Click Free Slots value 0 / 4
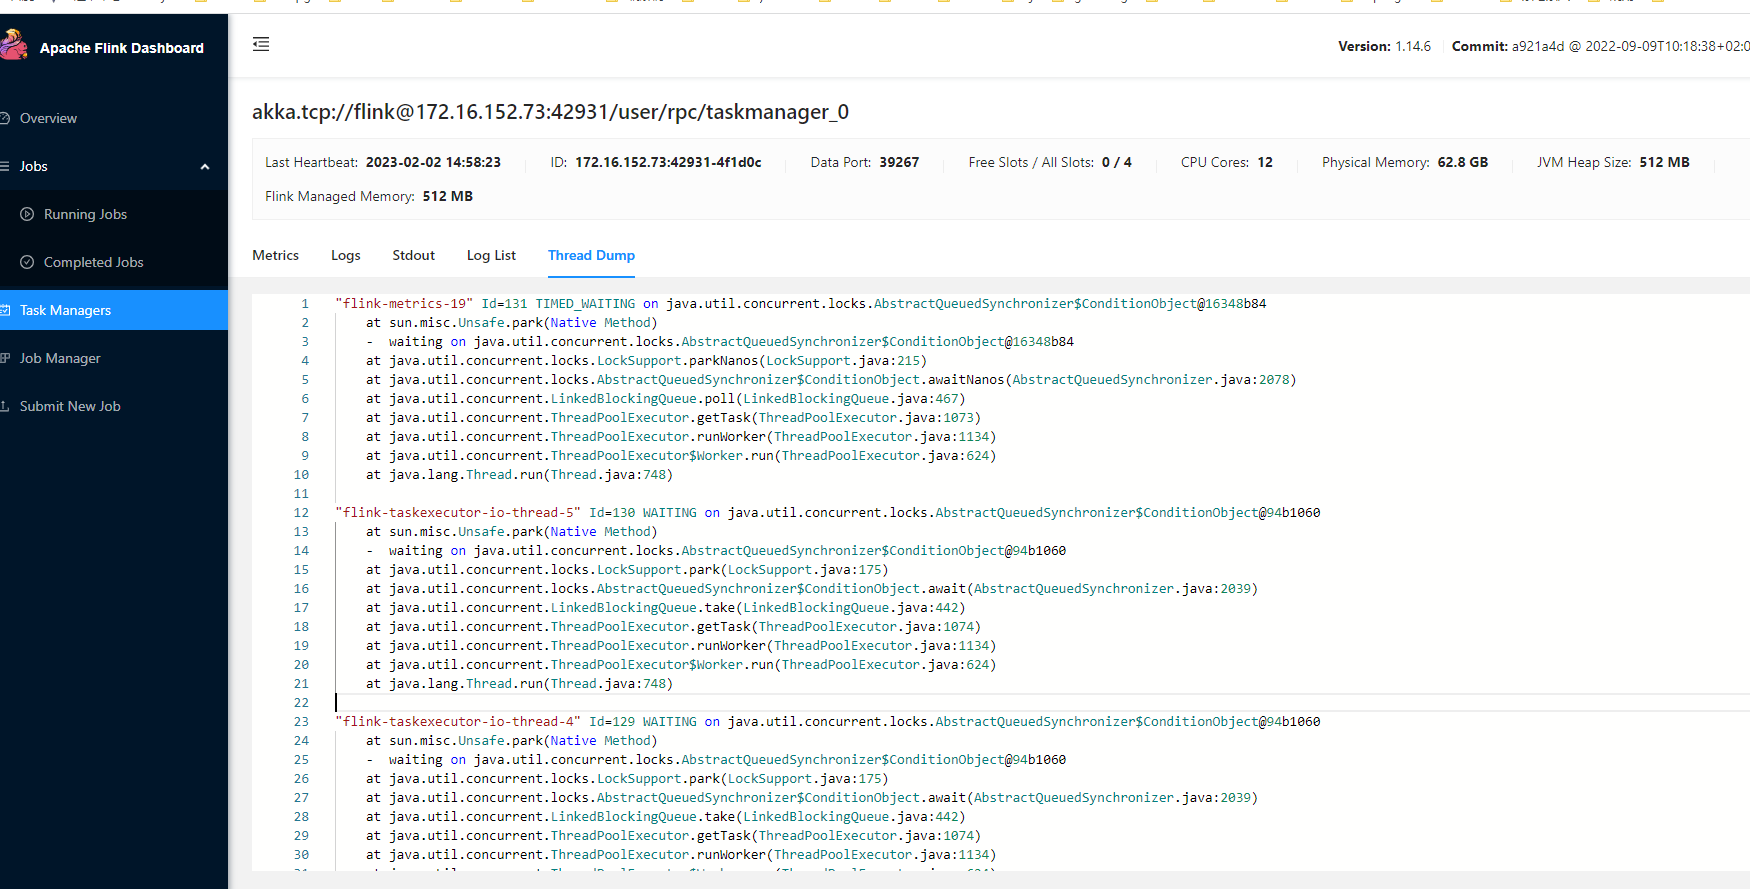Image resolution: width=1750 pixels, height=889 pixels. tap(1117, 162)
